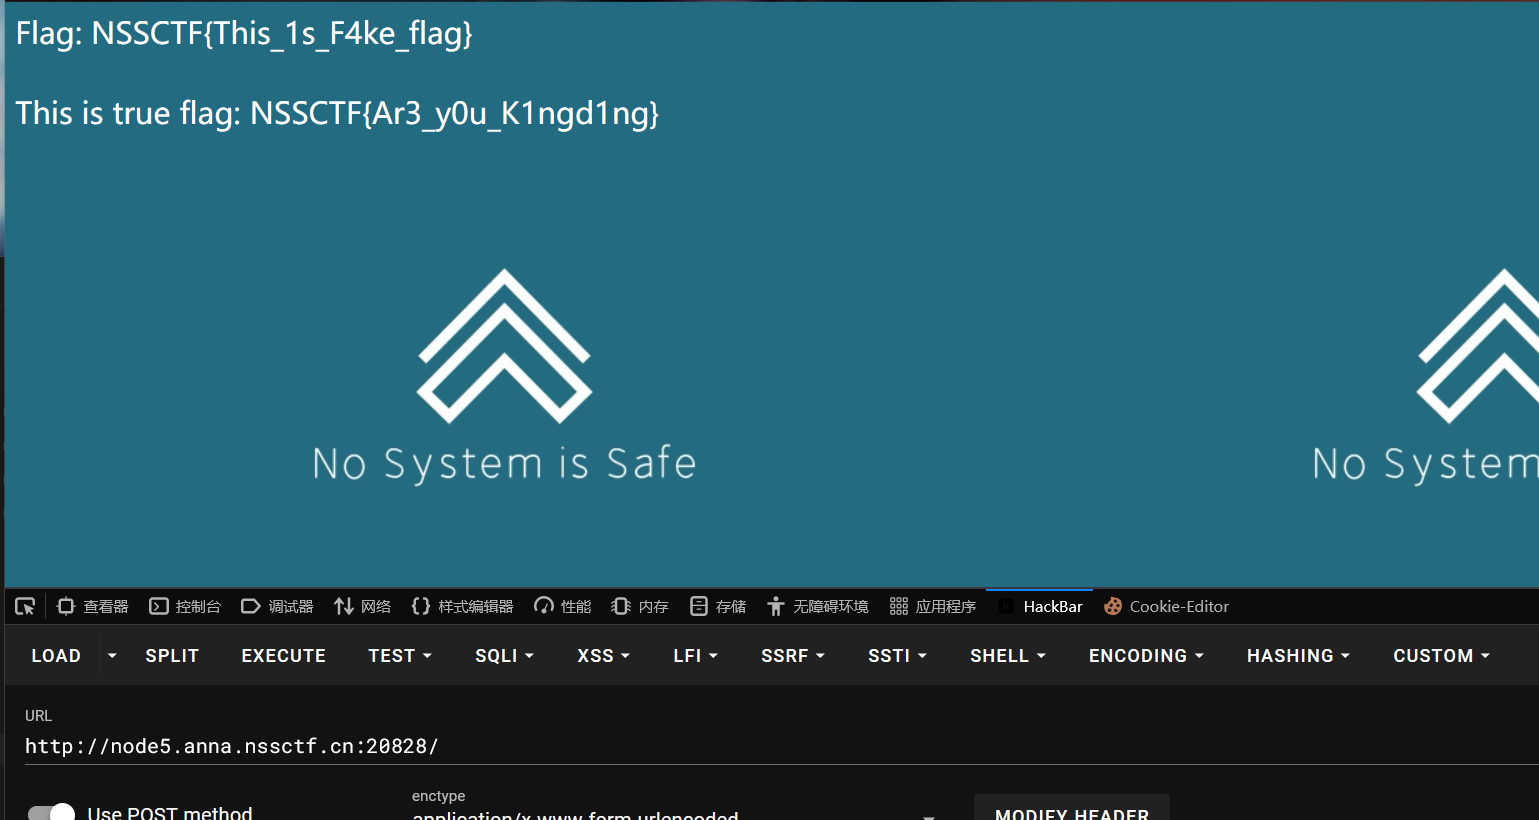Open the 查看器 inspector panel
The image size is (1539, 820).
(x=93, y=606)
